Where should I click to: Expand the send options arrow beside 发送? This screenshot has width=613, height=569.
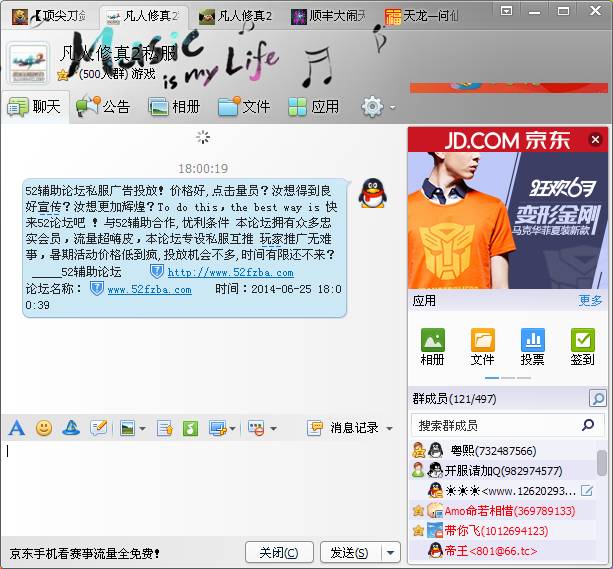[391, 553]
